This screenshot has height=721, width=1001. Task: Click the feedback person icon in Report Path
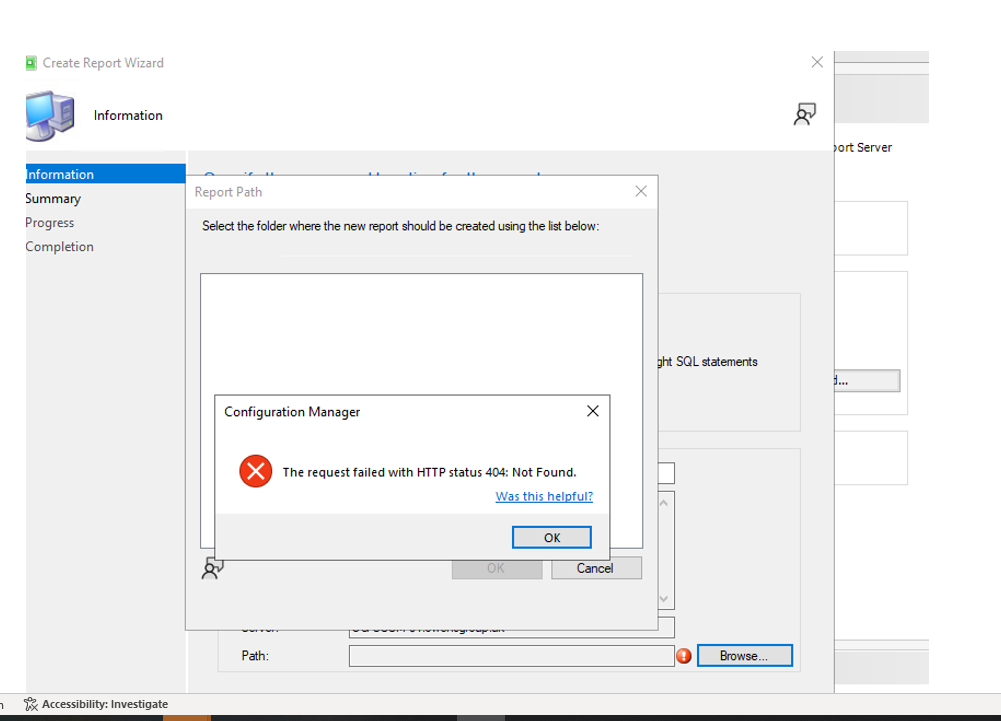pyautogui.click(x=212, y=568)
